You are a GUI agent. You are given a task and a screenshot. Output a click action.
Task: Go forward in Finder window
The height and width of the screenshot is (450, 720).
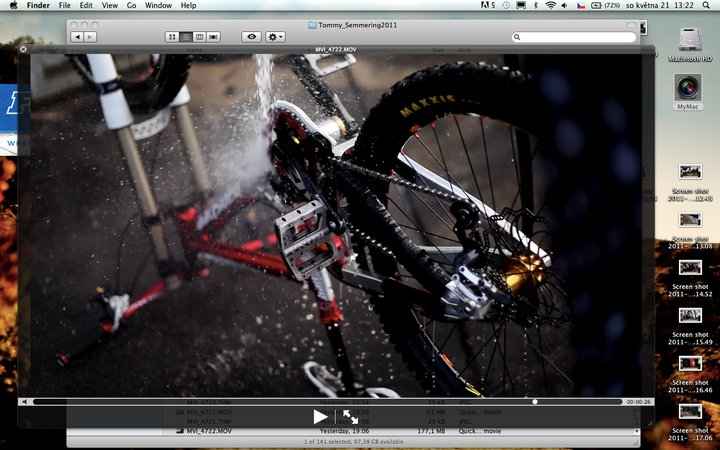90,37
